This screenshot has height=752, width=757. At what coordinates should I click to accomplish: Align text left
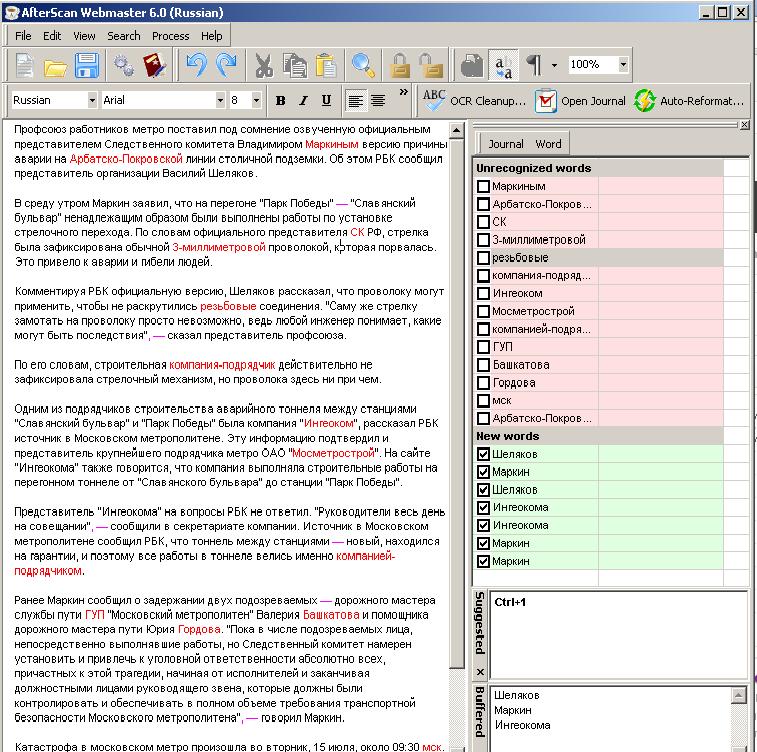356,100
